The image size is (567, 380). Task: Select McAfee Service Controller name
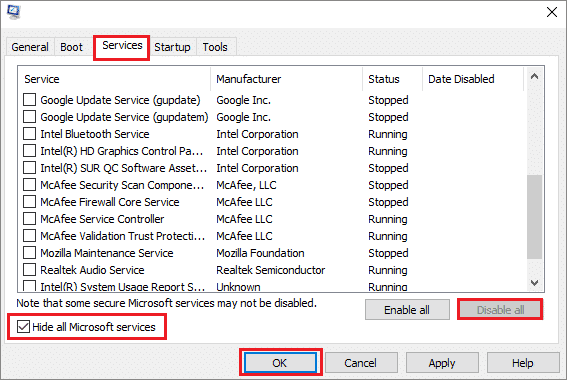102,219
